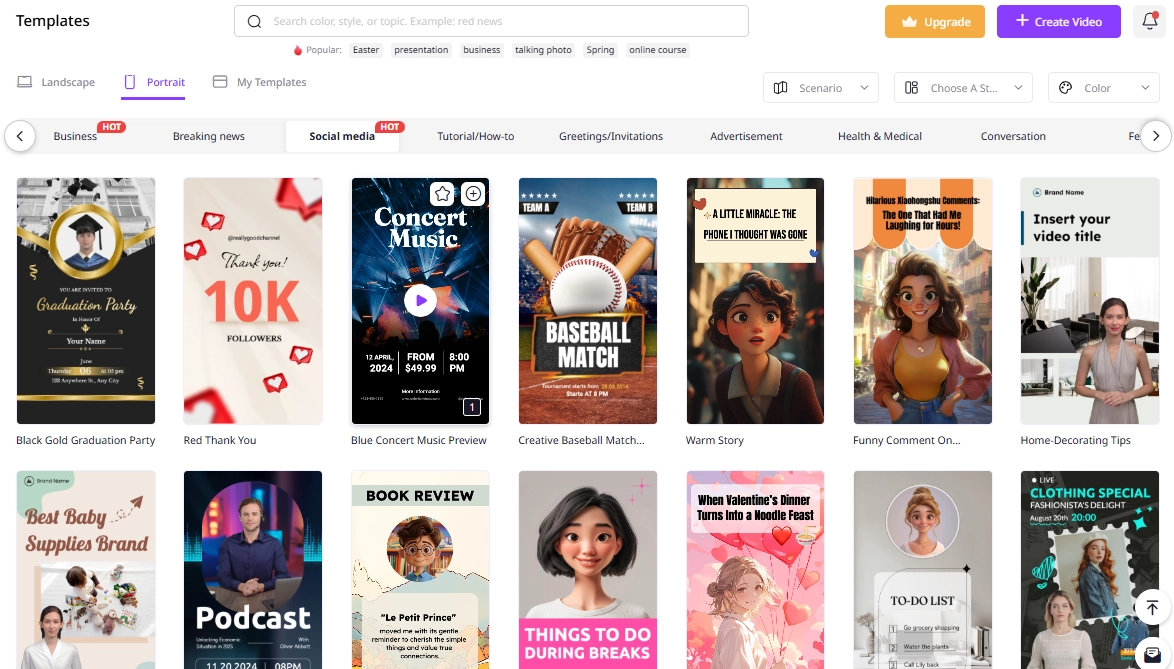Switch to Landscape orientation
This screenshot has height=669, width=1174.
(x=57, y=82)
